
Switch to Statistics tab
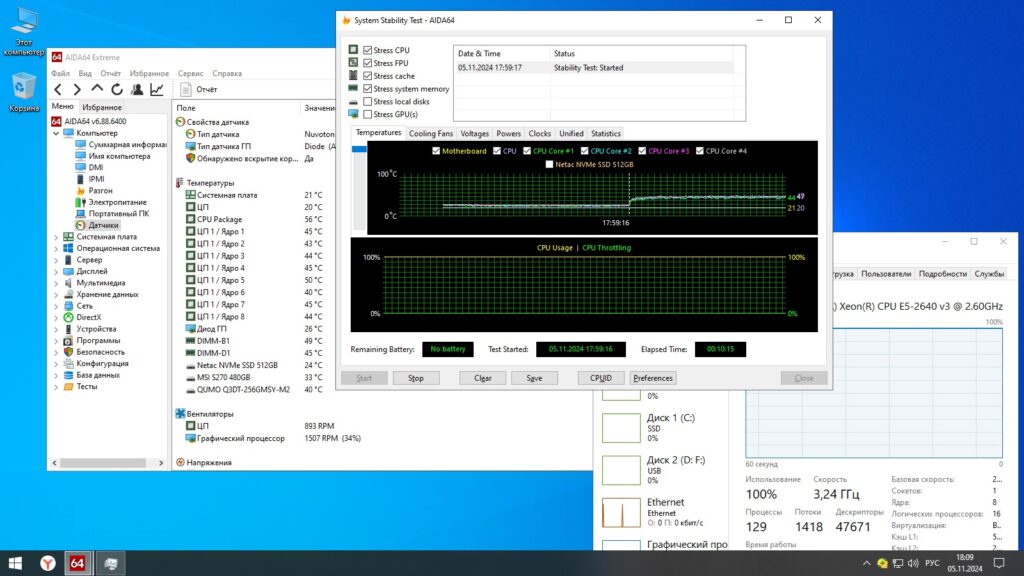606,133
